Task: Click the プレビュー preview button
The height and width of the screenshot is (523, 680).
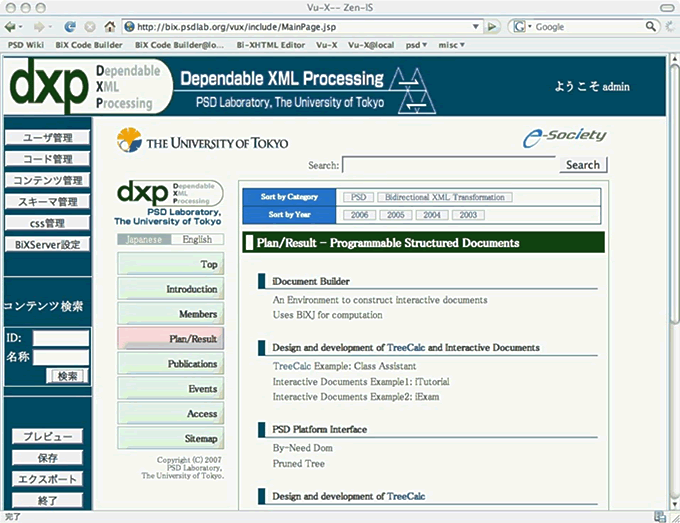Action: tap(47, 436)
